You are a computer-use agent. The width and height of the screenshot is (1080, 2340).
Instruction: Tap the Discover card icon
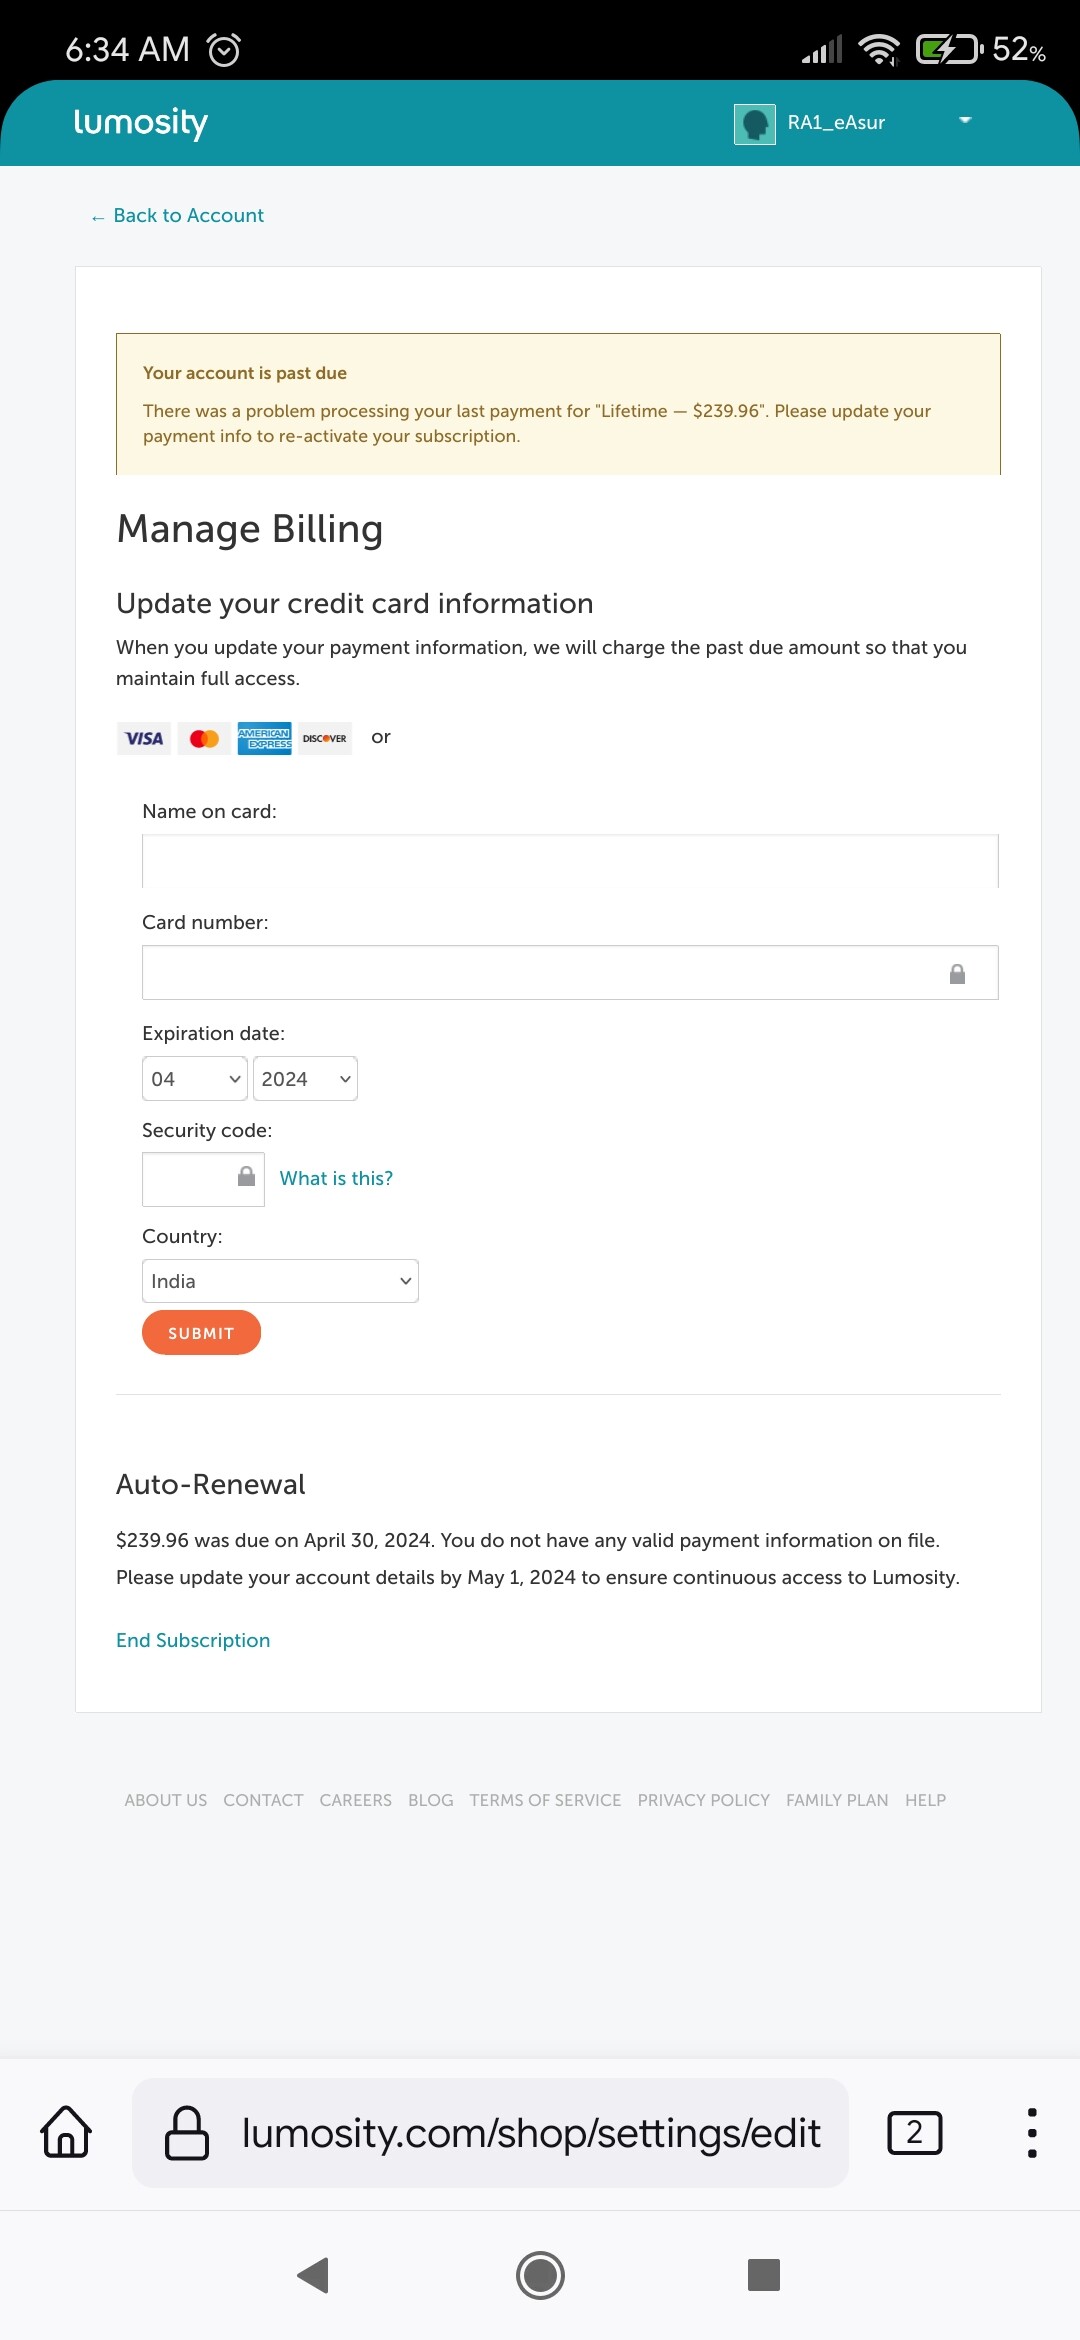pos(325,739)
